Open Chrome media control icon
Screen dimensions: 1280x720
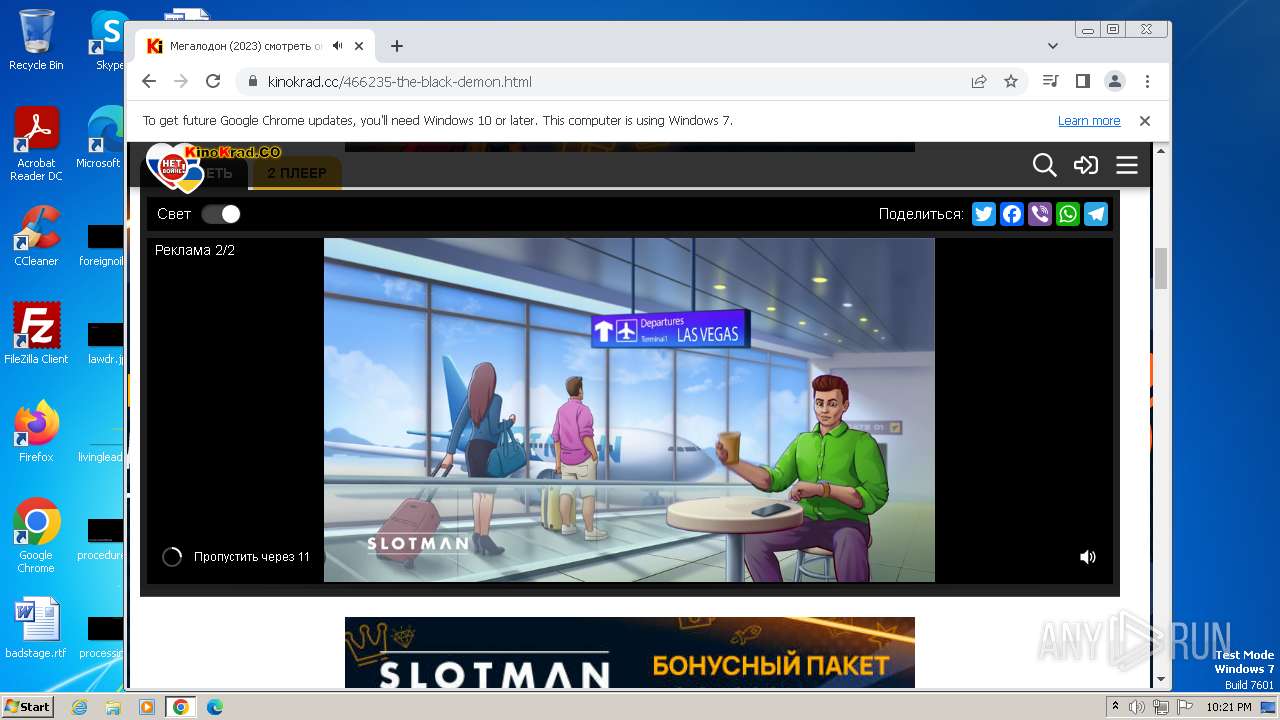[1050, 81]
